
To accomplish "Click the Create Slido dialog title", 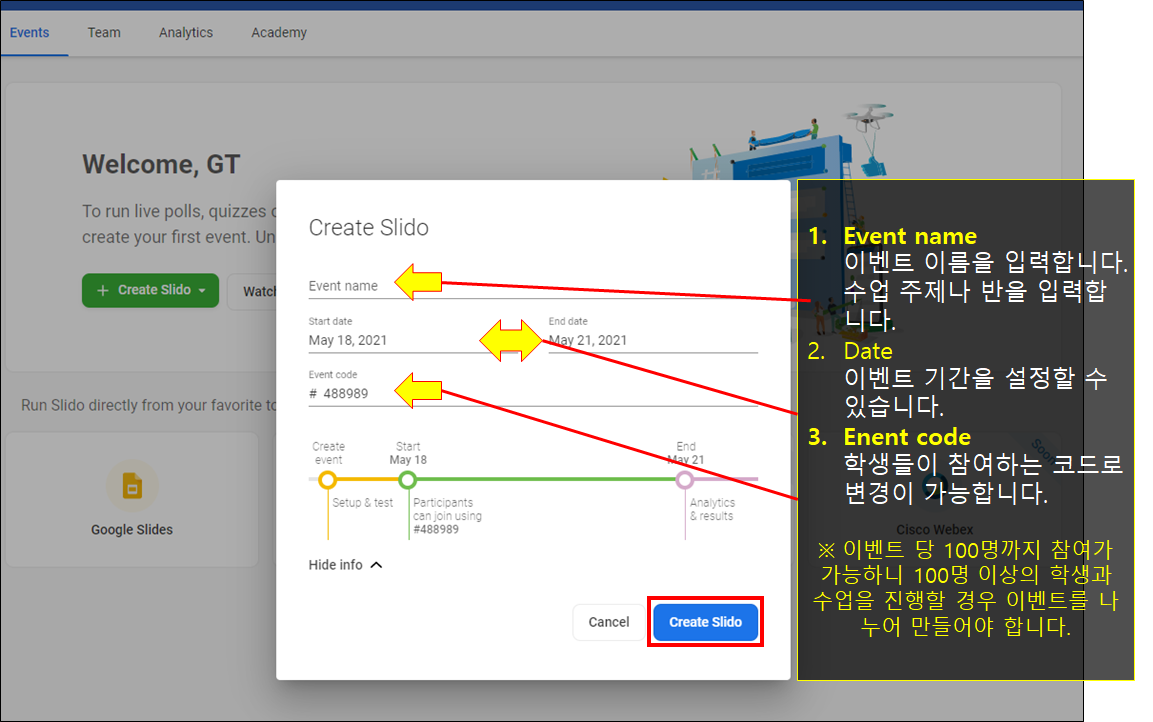I will click(368, 228).
